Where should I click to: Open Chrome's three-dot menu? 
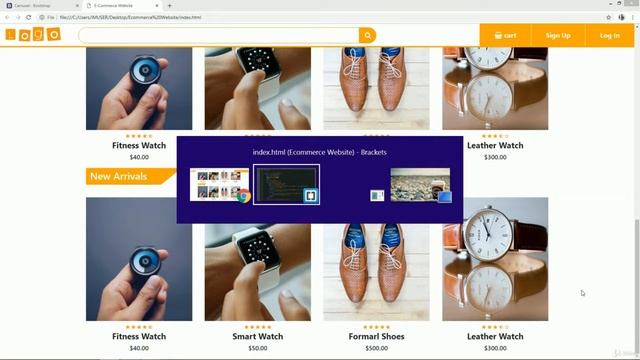coord(633,17)
